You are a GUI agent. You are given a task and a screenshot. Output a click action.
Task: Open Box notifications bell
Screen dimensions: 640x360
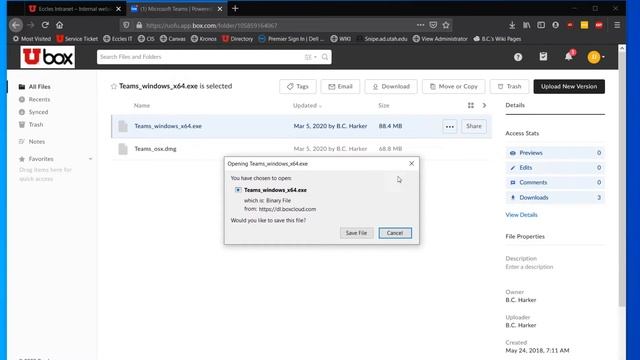(x=569, y=57)
